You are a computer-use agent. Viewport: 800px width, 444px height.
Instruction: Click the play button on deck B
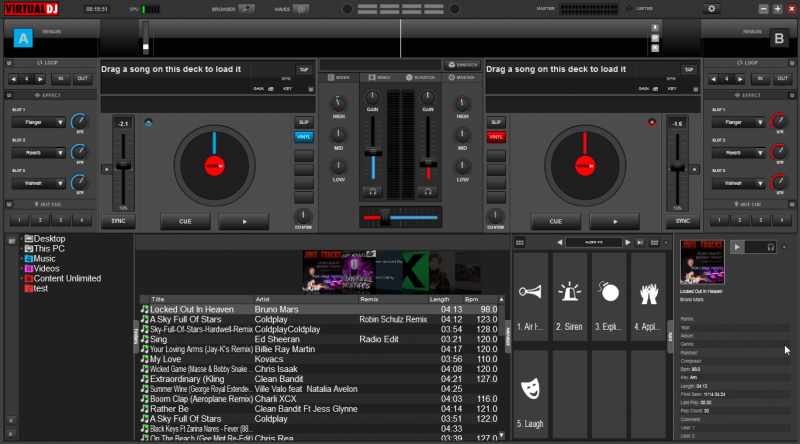click(x=614, y=221)
